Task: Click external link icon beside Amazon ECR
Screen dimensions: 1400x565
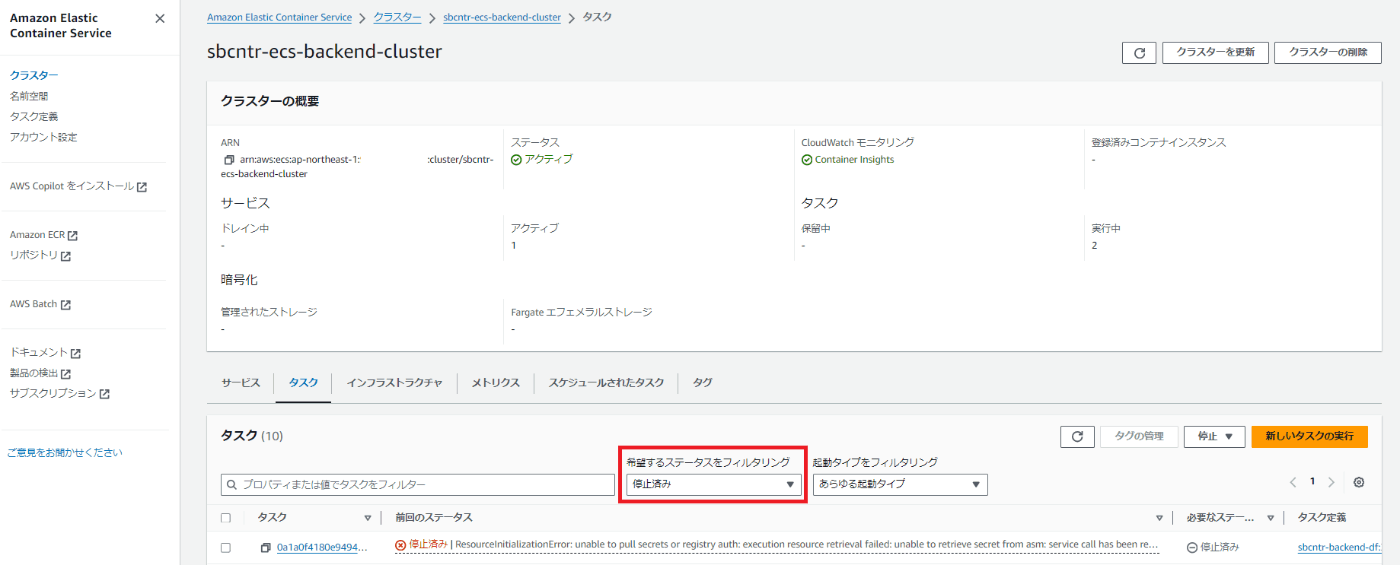Action: [73, 236]
